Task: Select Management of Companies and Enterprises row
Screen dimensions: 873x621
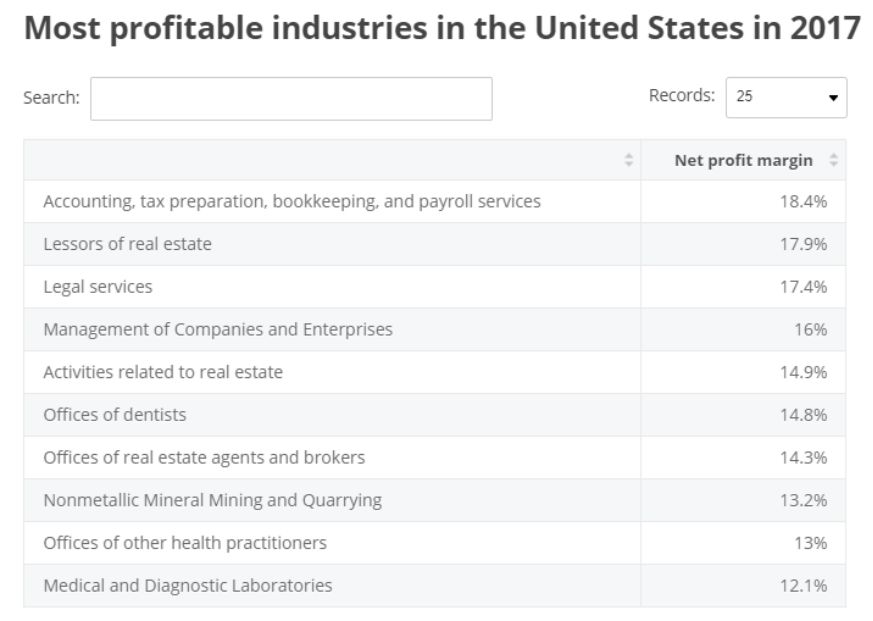Action: [218, 329]
